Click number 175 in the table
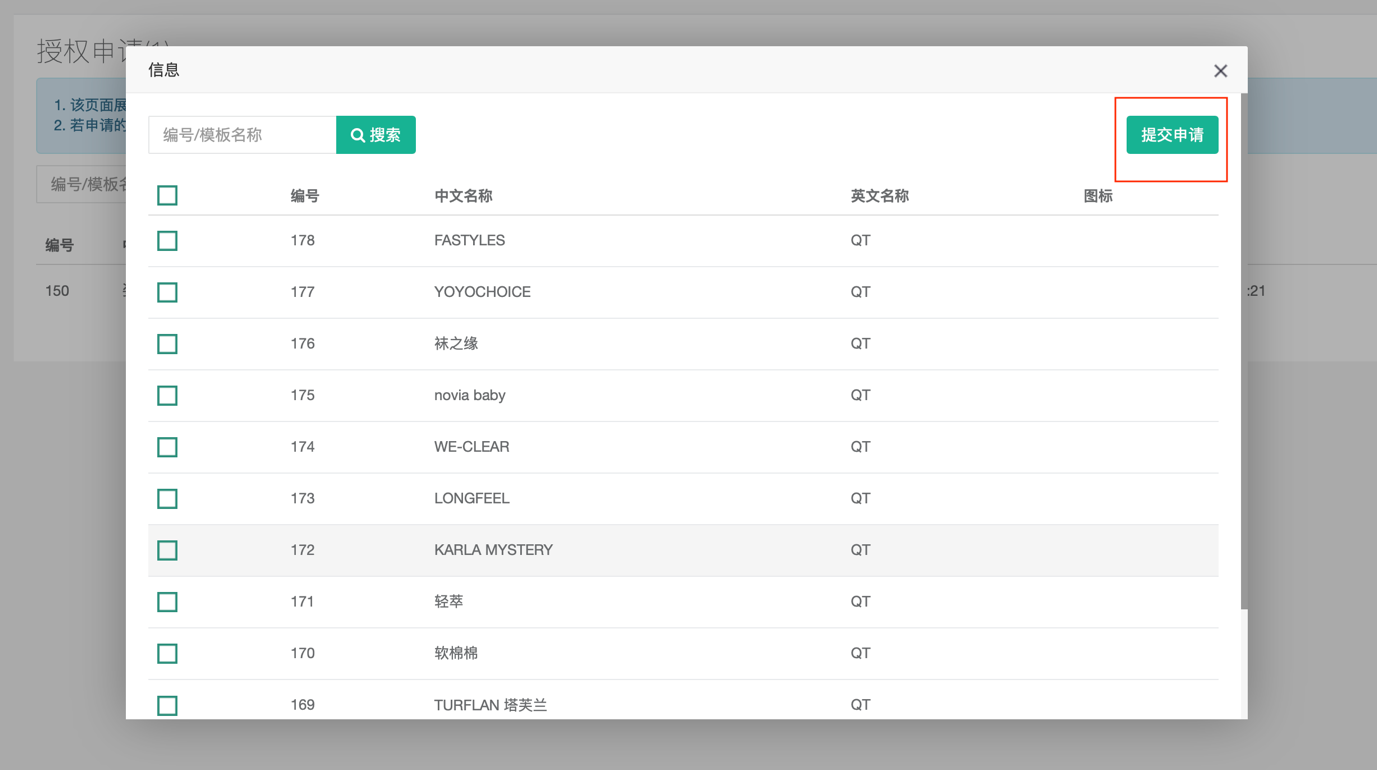The height and width of the screenshot is (770, 1377). pyautogui.click(x=302, y=395)
